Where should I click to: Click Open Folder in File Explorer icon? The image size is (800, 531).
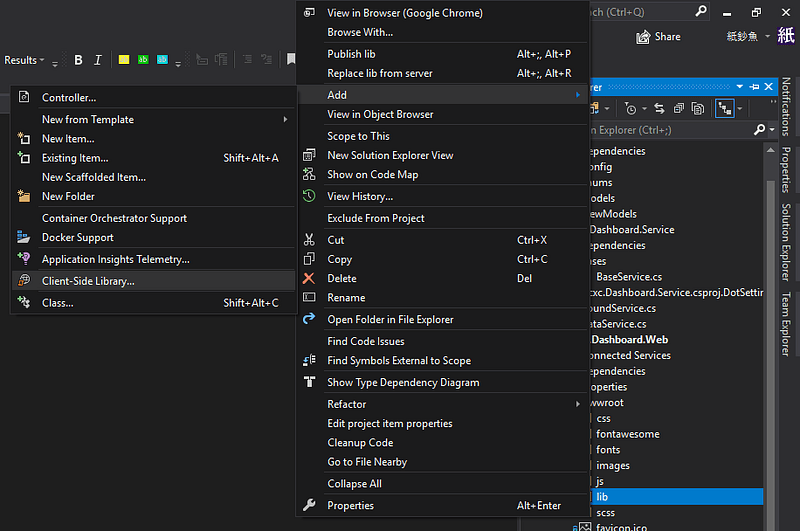pos(309,319)
